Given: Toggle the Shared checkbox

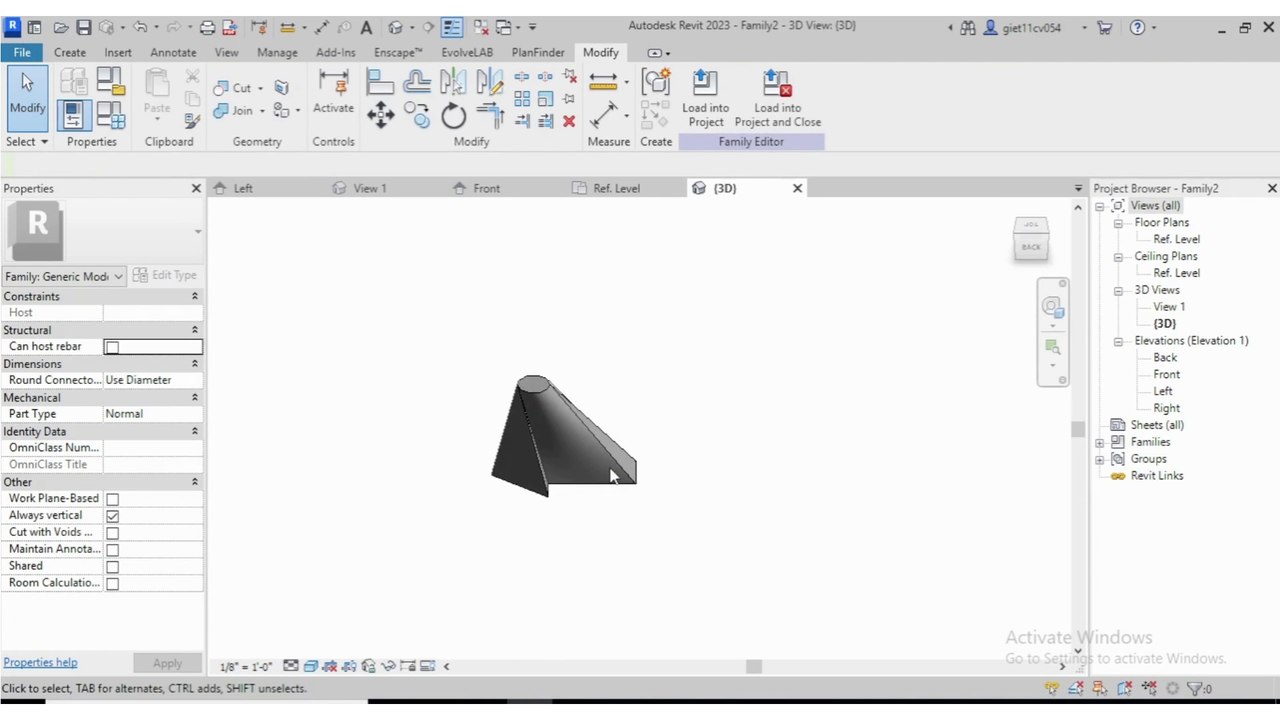Looking at the screenshot, I should [112, 567].
